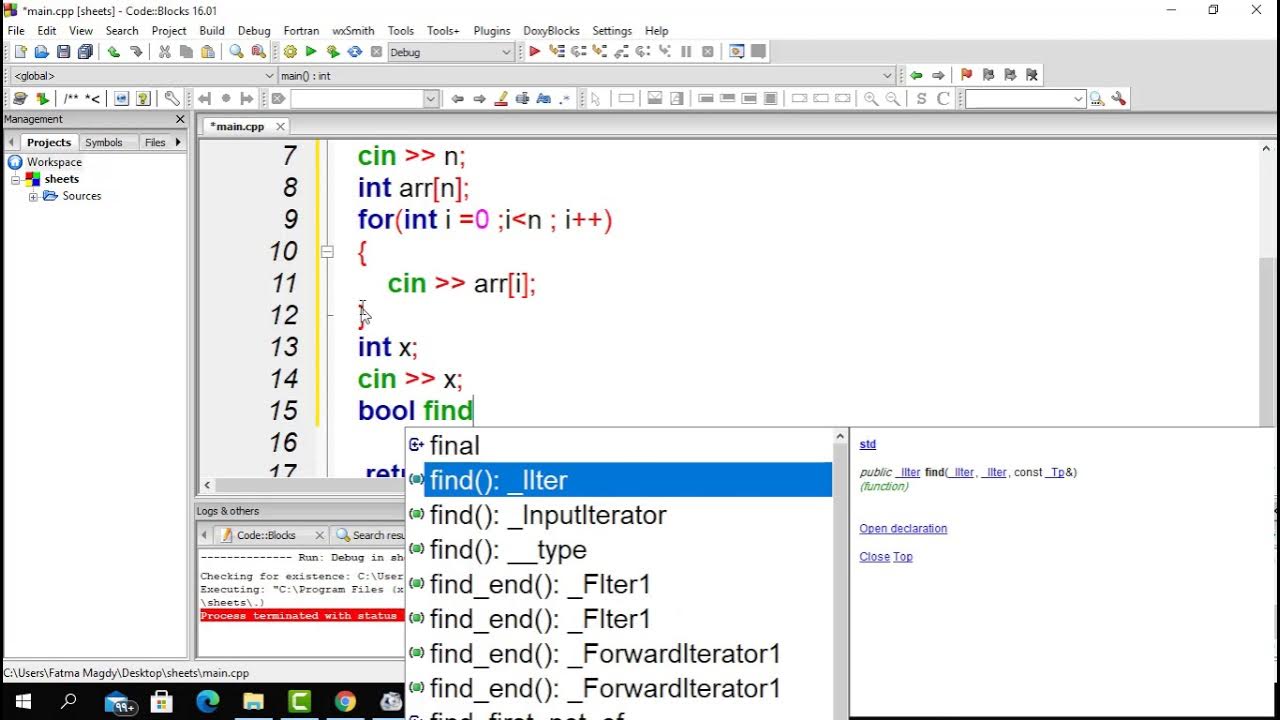1280x720 pixels.
Task: Toggle the C button in the toolbar
Action: click(x=943, y=99)
